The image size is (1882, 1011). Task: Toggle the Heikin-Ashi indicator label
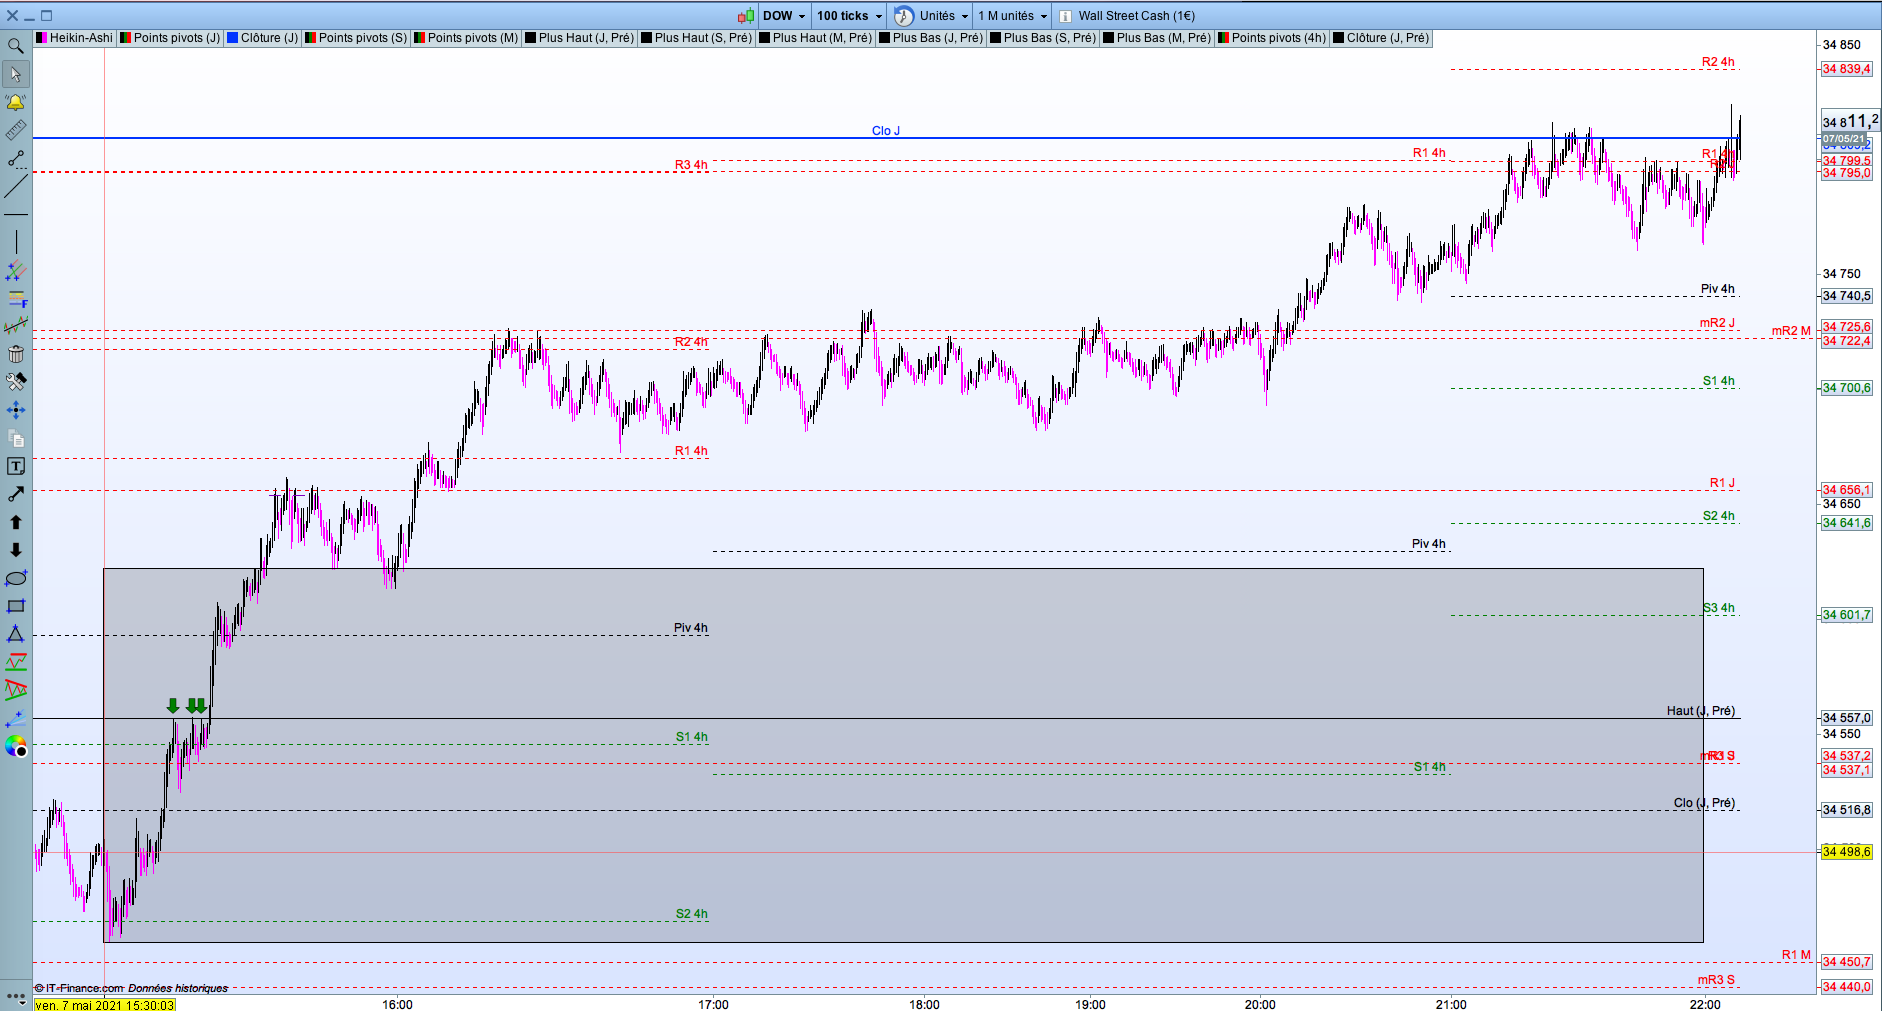(75, 38)
